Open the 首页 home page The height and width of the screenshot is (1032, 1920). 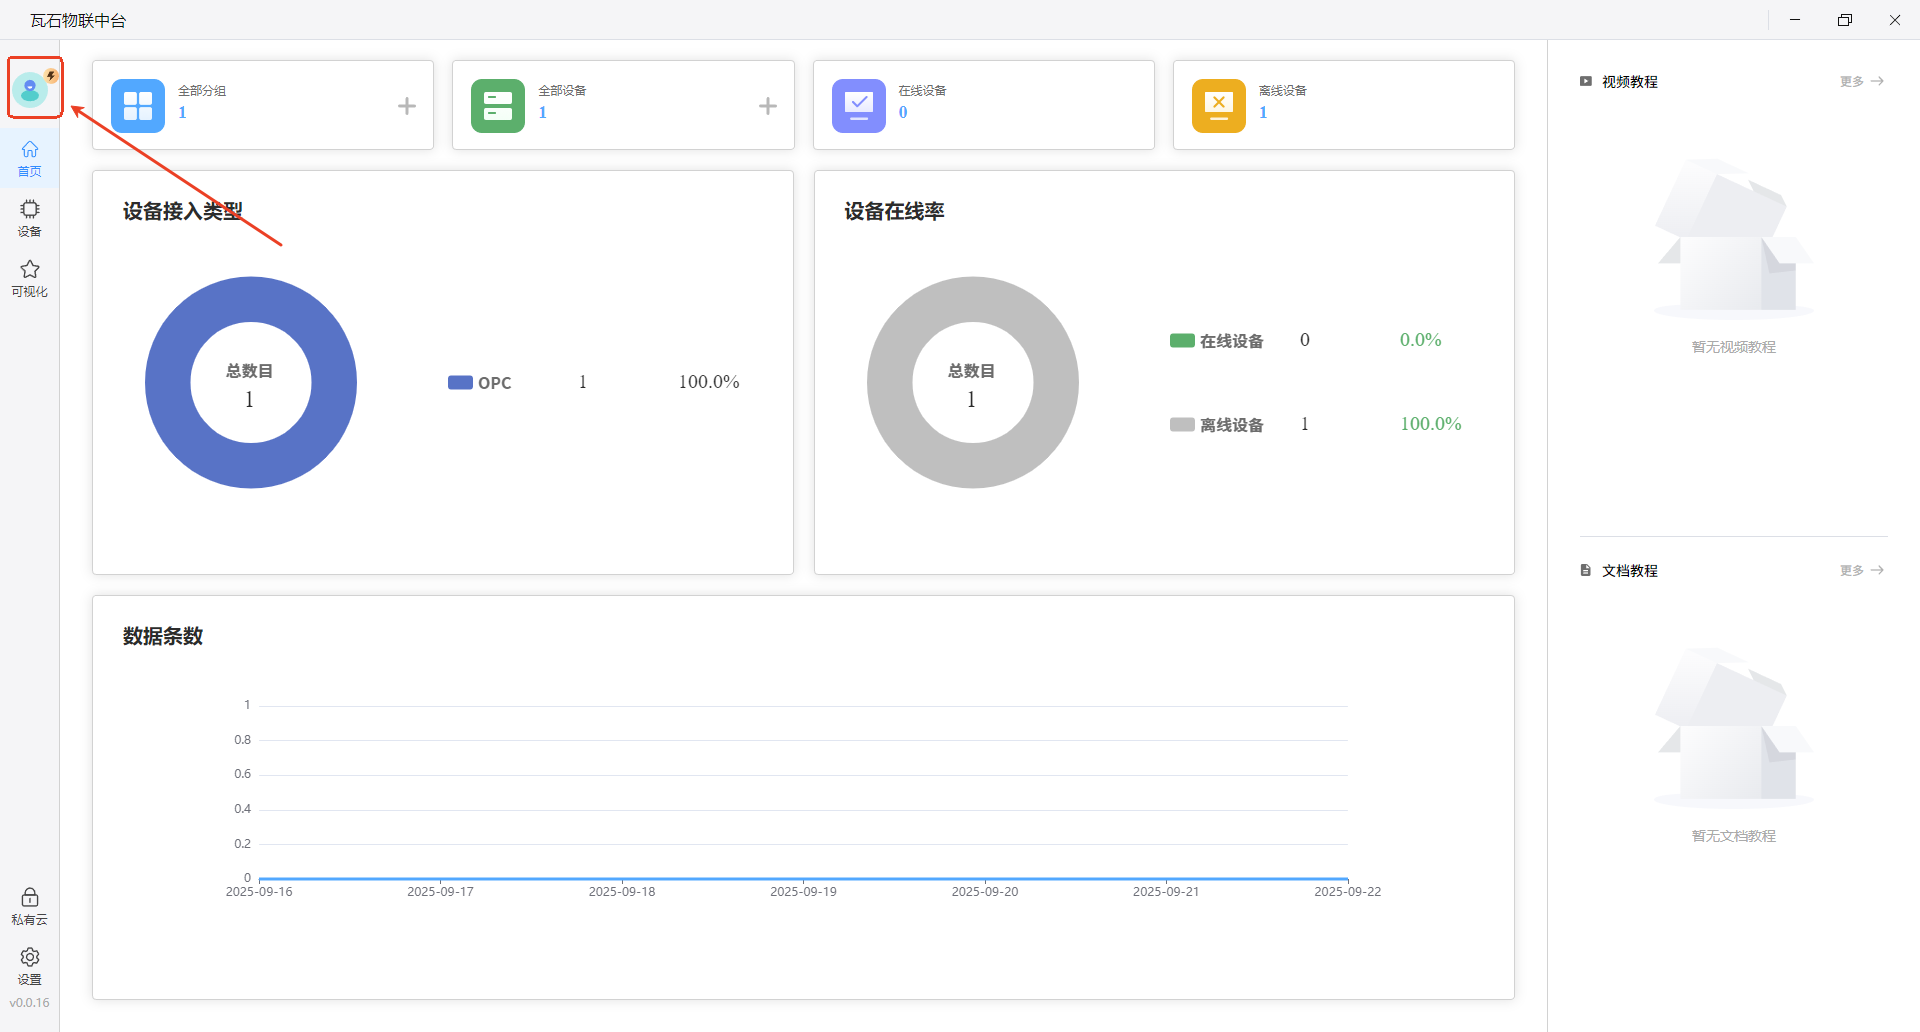click(30, 158)
